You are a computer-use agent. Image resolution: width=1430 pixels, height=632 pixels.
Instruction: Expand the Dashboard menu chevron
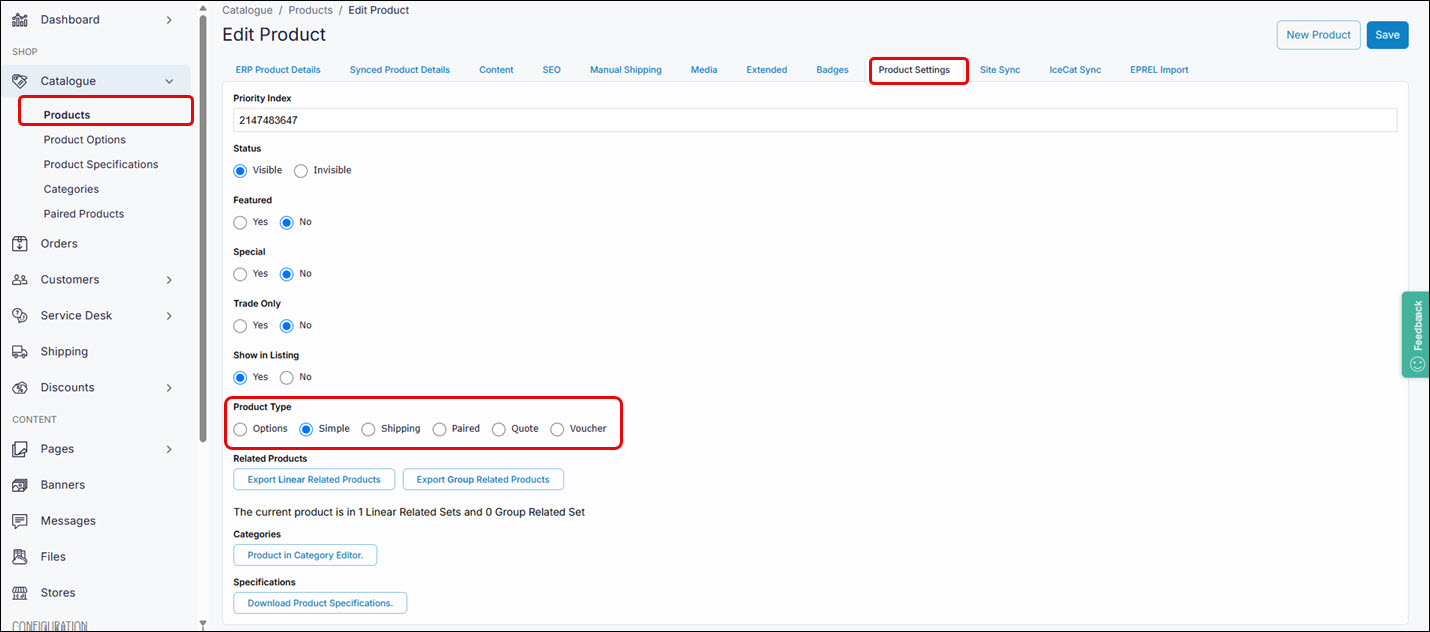[x=168, y=20]
